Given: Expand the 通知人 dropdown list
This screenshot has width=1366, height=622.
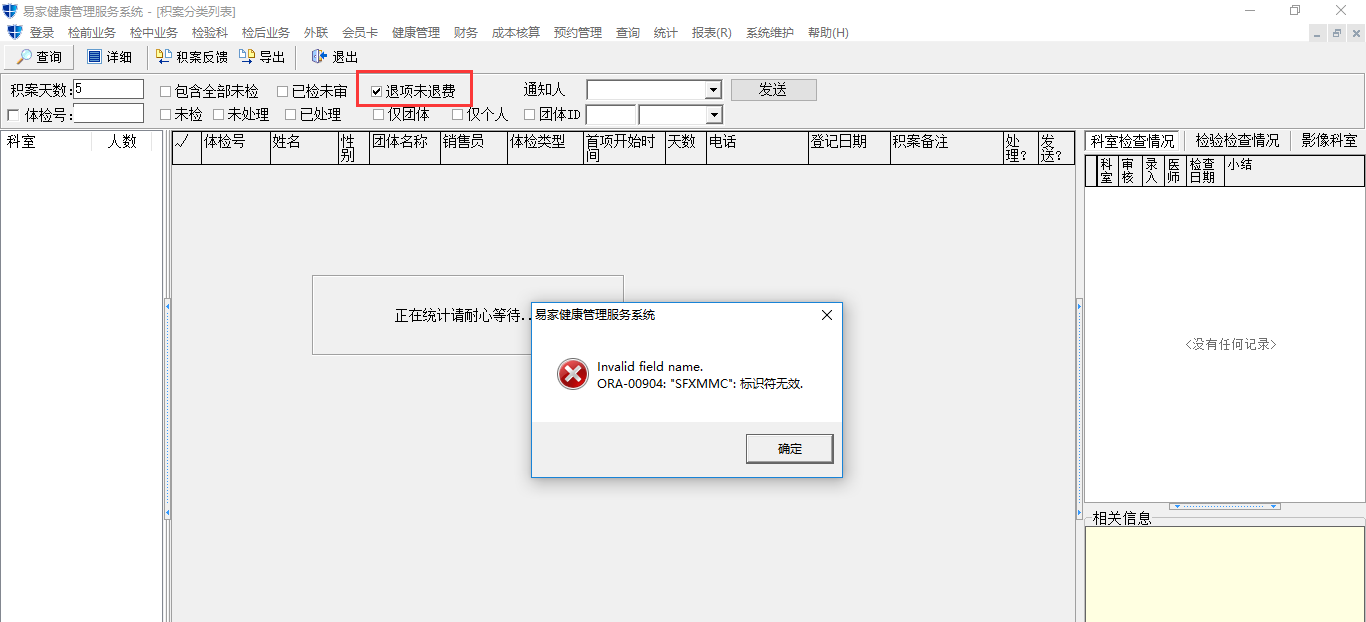Looking at the screenshot, I should coord(713,90).
